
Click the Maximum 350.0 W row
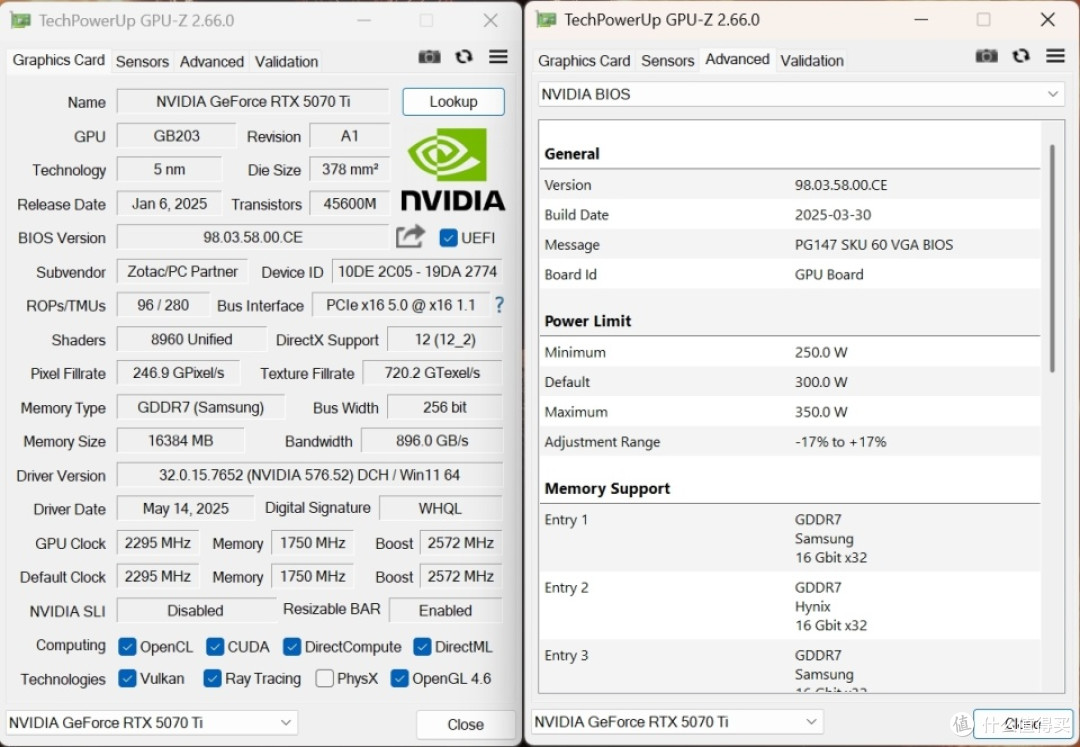pyautogui.click(x=790, y=412)
